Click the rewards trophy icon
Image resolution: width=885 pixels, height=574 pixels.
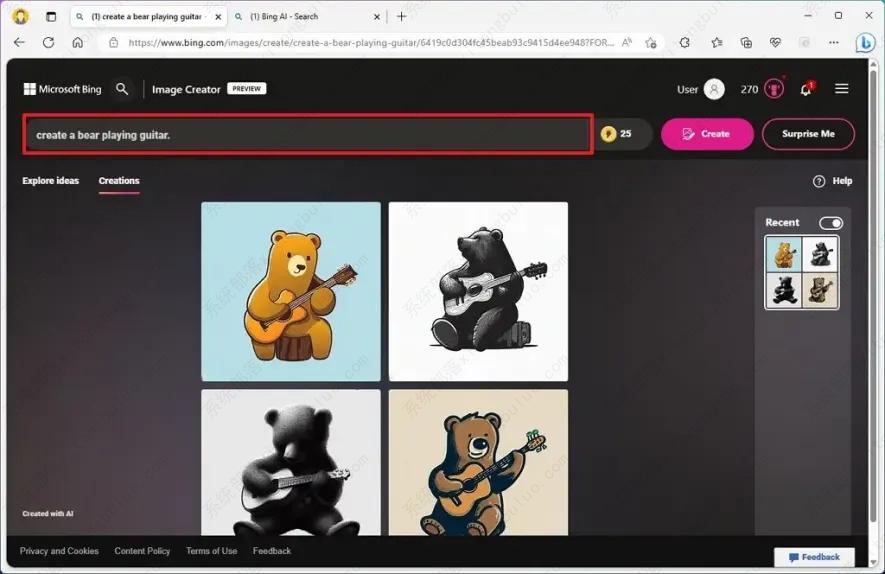(774, 89)
